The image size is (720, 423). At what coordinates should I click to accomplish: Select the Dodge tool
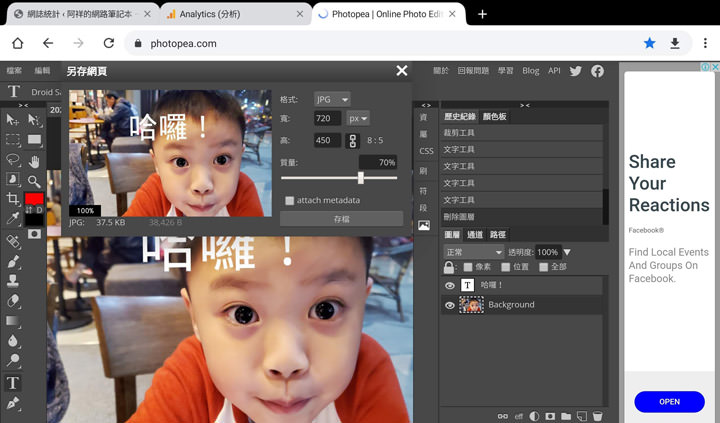tap(12, 361)
